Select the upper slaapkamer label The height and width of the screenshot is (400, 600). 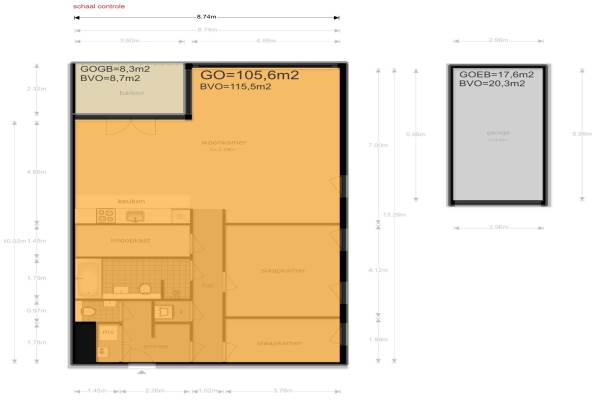[275, 270]
